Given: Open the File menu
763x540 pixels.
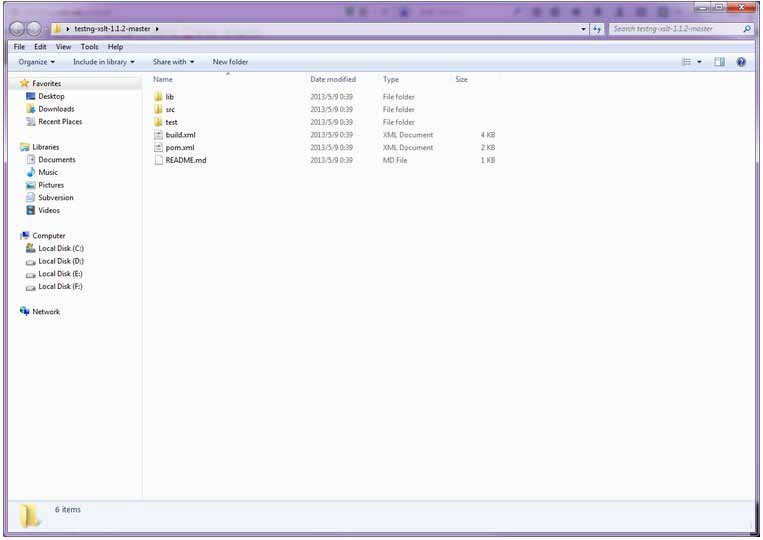Looking at the screenshot, I should [x=19, y=47].
